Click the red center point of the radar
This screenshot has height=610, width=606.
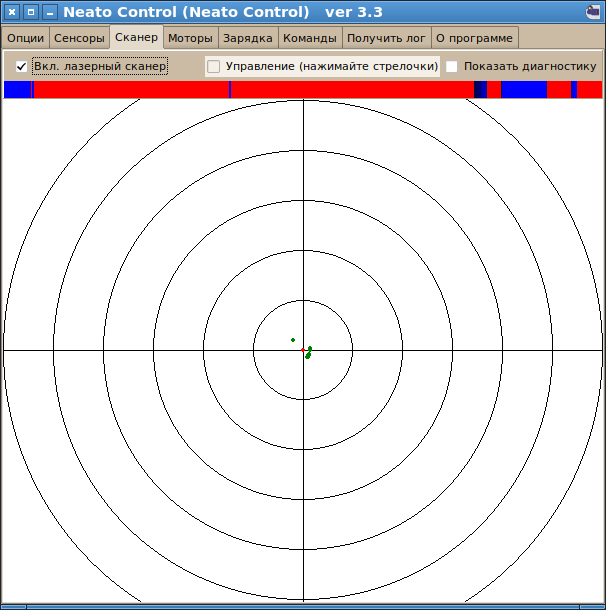pos(303,350)
